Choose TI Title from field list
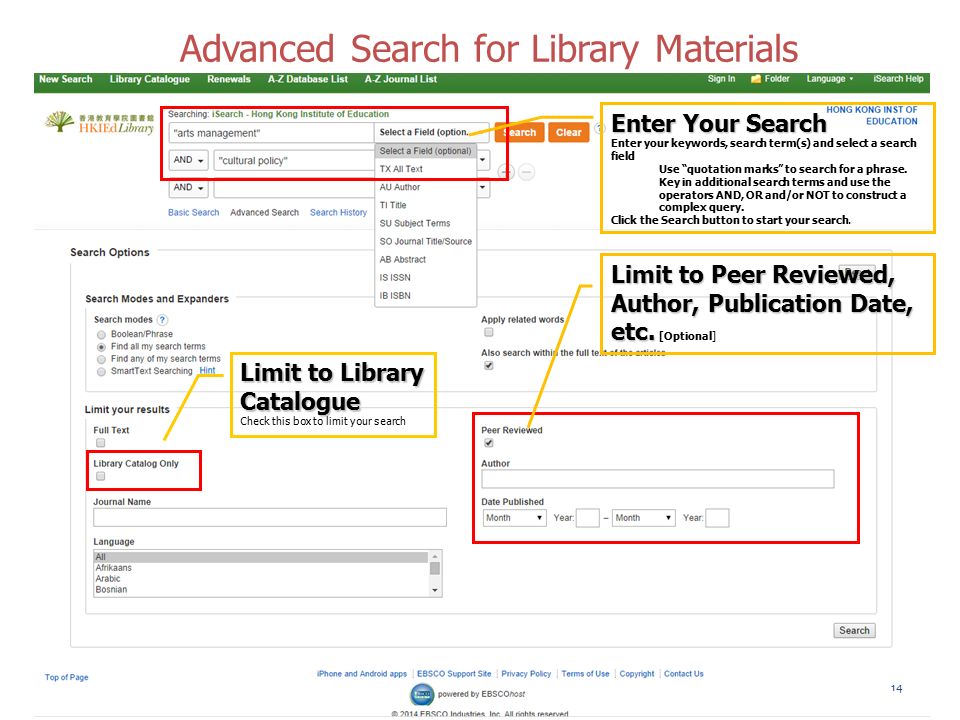 426,205
